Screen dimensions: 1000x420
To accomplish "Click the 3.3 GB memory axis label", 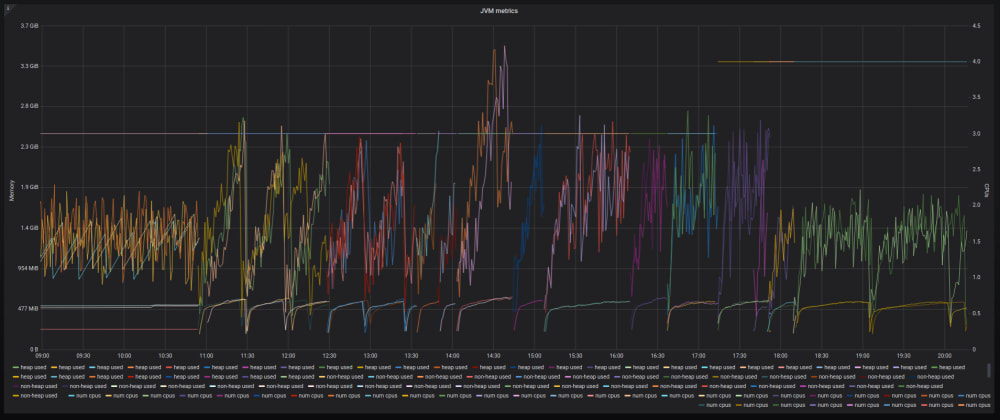I will pyautogui.click(x=30, y=66).
